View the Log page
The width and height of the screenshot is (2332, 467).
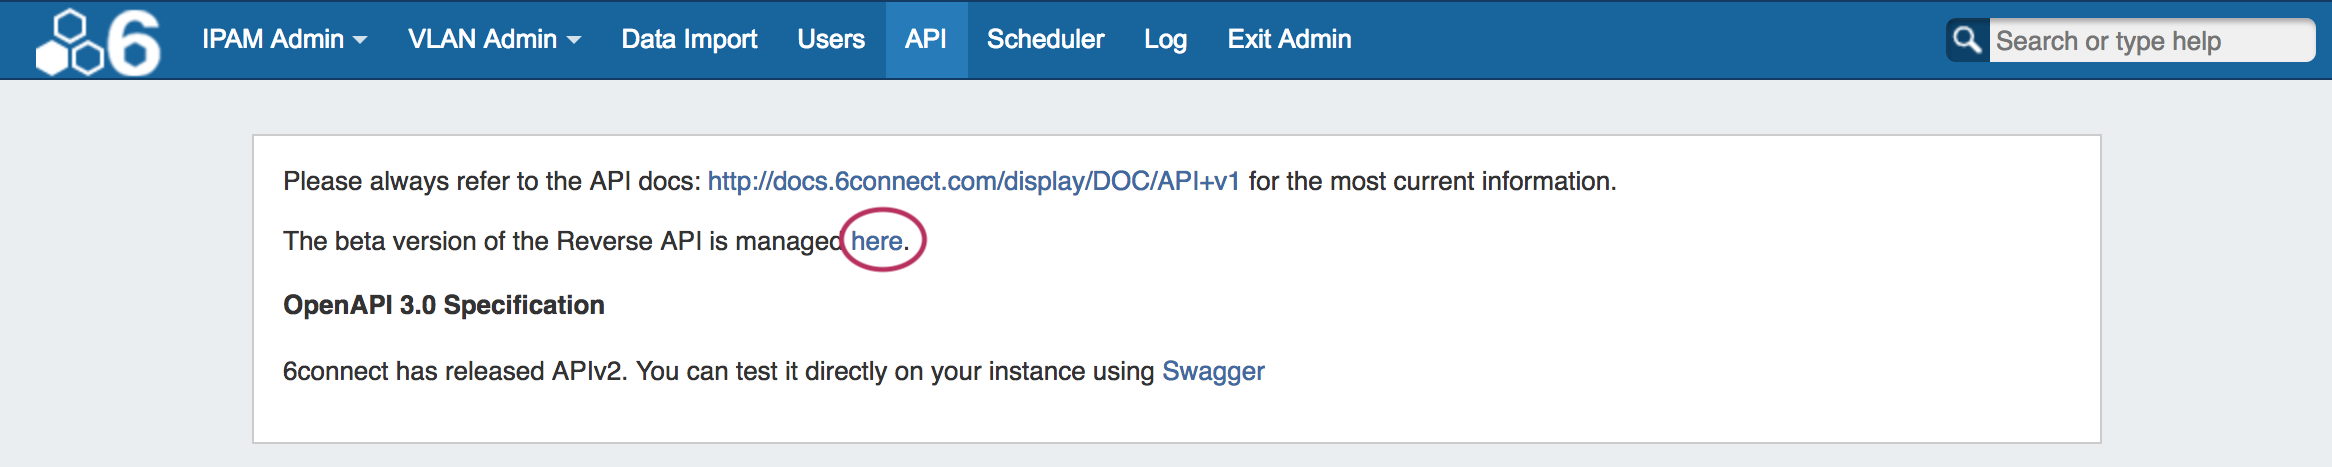pyautogui.click(x=1165, y=39)
